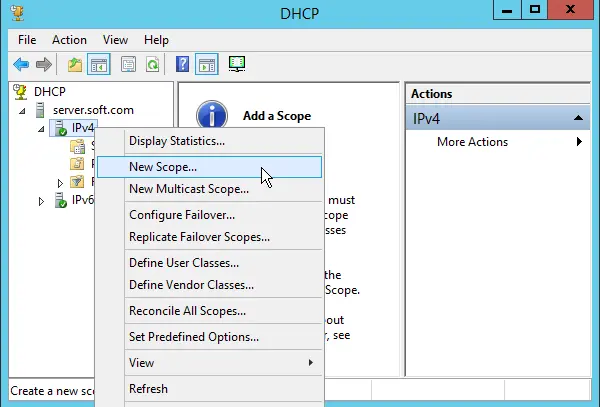Click the green monitor toolbar icon
Image resolution: width=600 pixels, height=407 pixels.
tap(237, 65)
